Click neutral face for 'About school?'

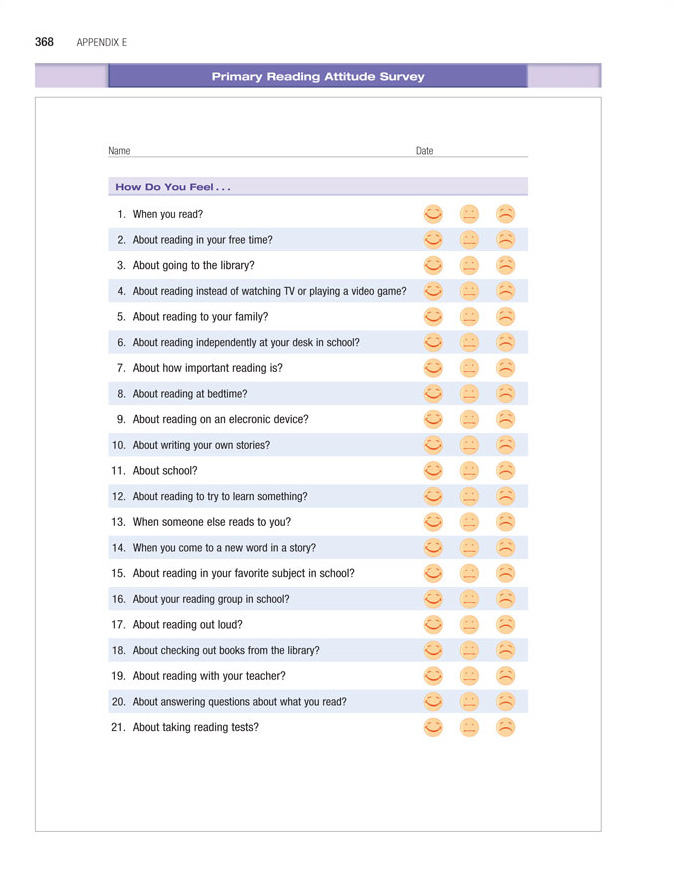[x=469, y=470]
